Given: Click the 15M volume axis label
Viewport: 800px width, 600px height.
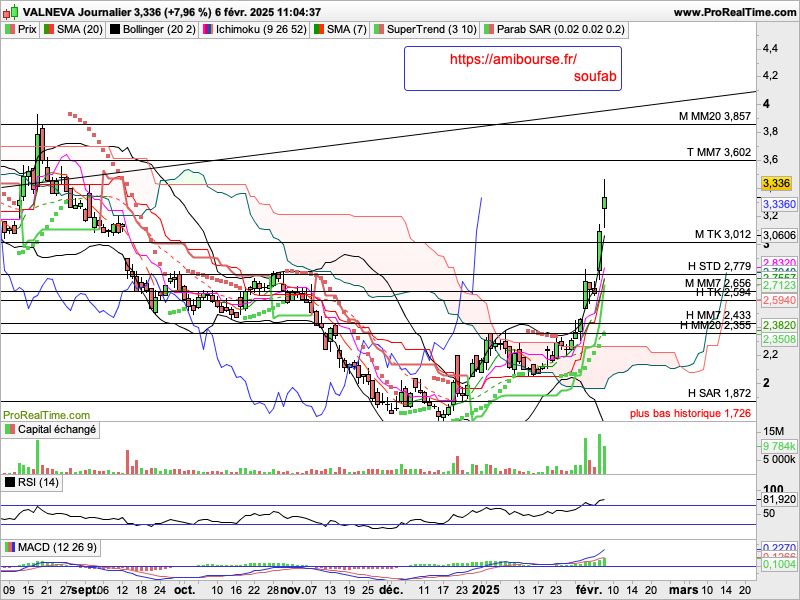Looking at the screenshot, I should click(774, 432).
